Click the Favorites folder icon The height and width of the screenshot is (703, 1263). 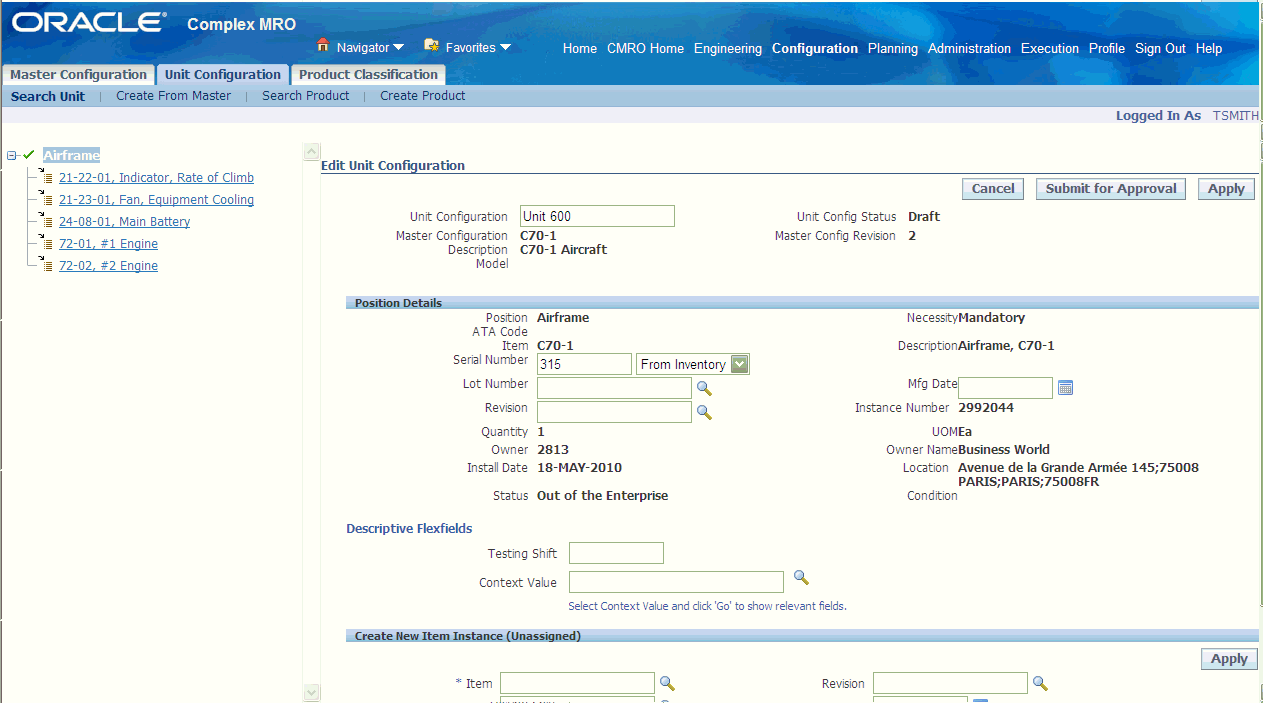pos(432,45)
